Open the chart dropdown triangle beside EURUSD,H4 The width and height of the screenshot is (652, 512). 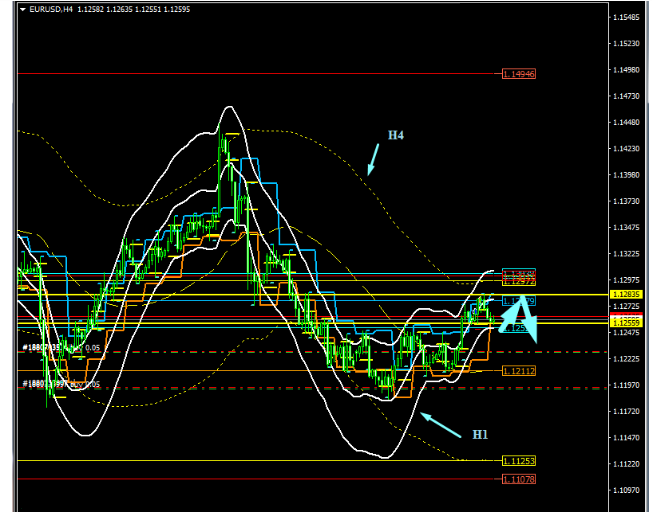[23, 9]
